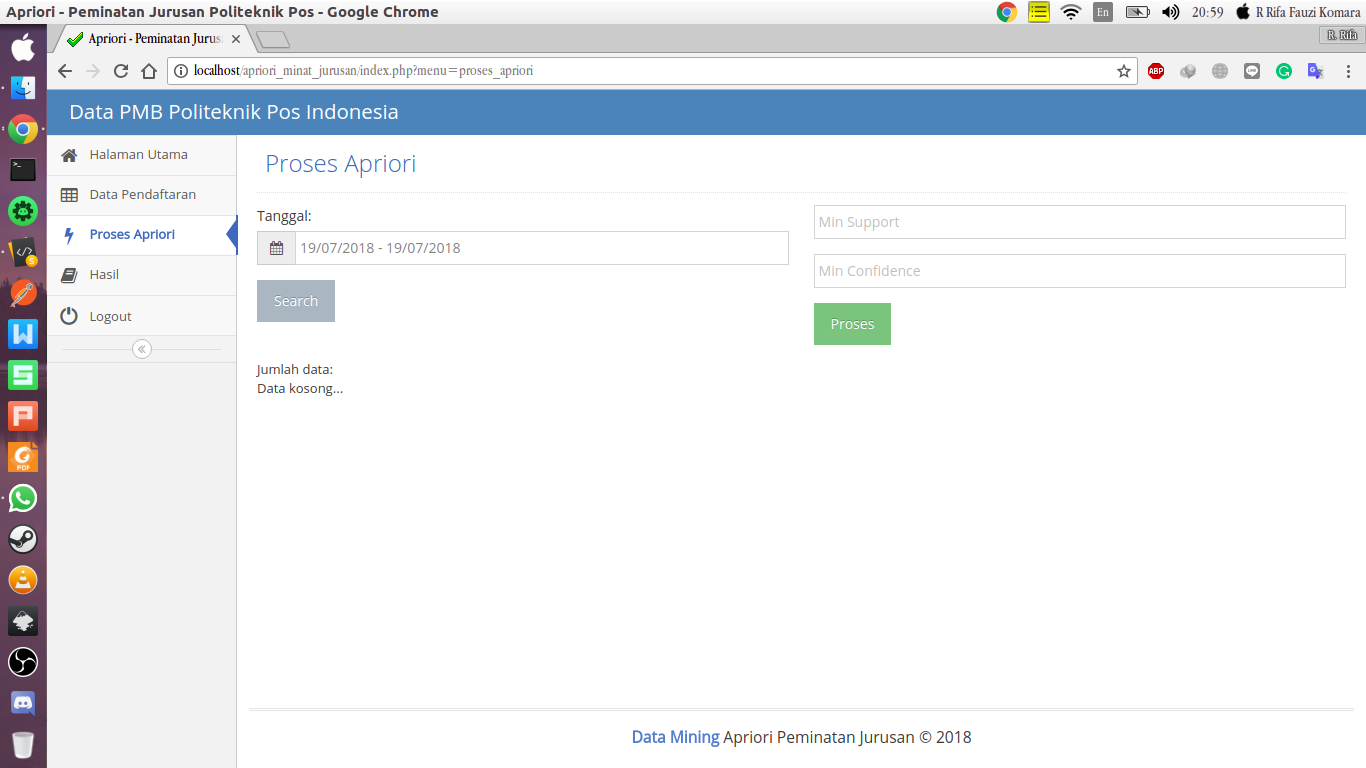Click the 20:59 clock
Image resolution: width=1366 pixels, height=768 pixels.
pos(1208,12)
